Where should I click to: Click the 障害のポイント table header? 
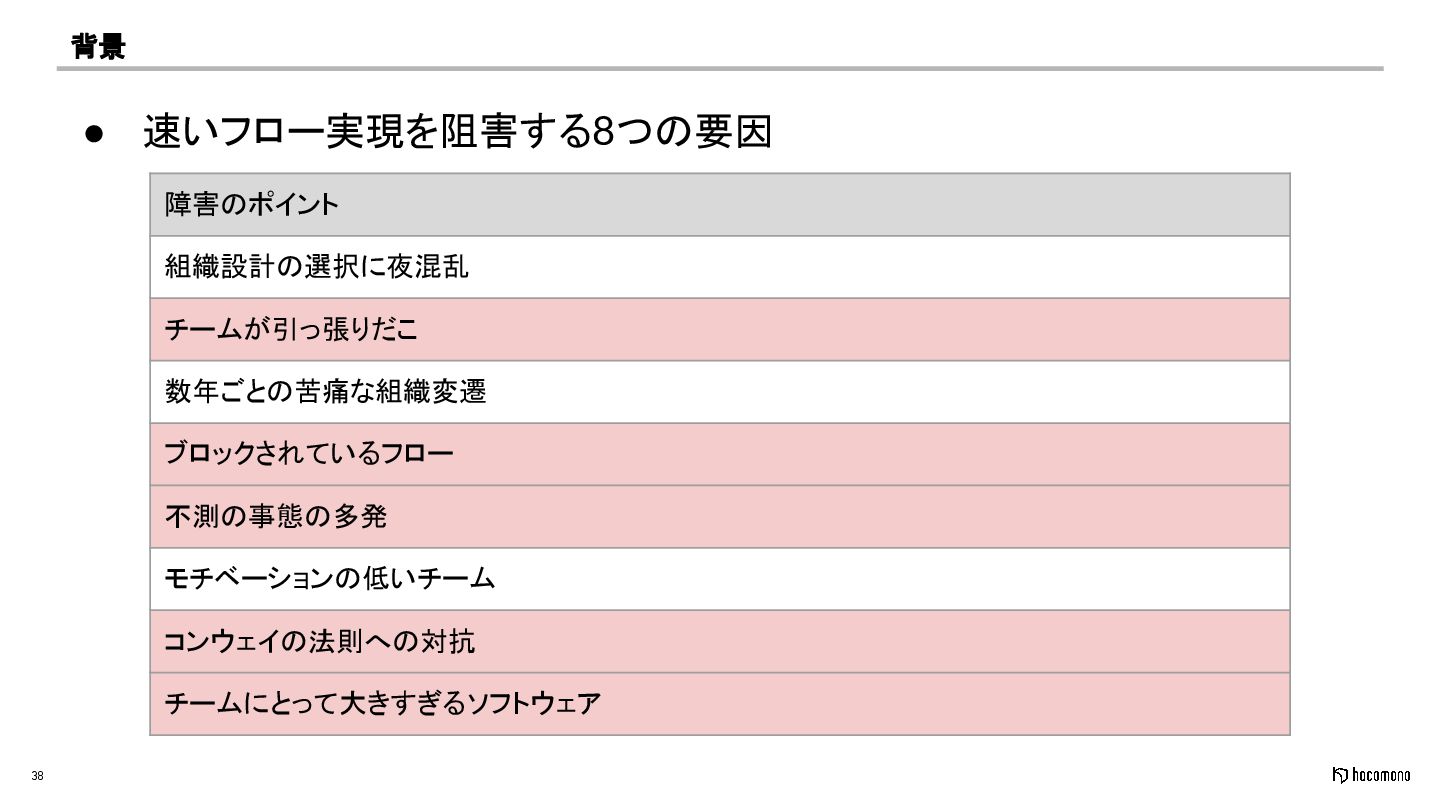pyautogui.click(x=720, y=205)
